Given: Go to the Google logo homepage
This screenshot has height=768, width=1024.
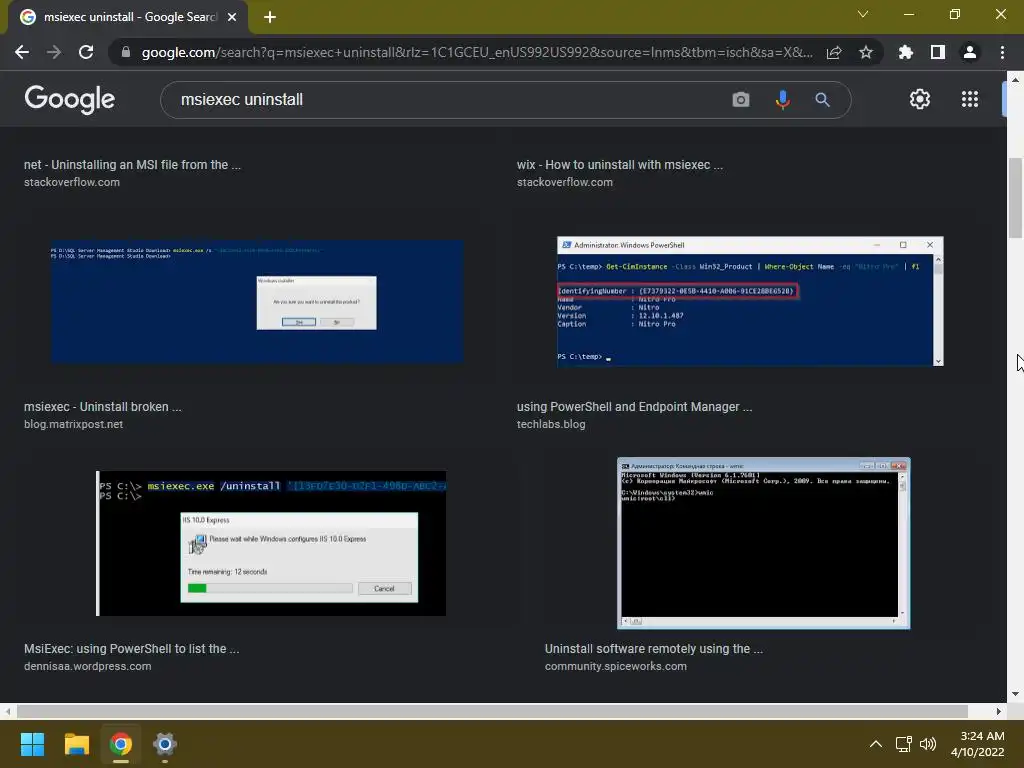Looking at the screenshot, I should 69,99.
